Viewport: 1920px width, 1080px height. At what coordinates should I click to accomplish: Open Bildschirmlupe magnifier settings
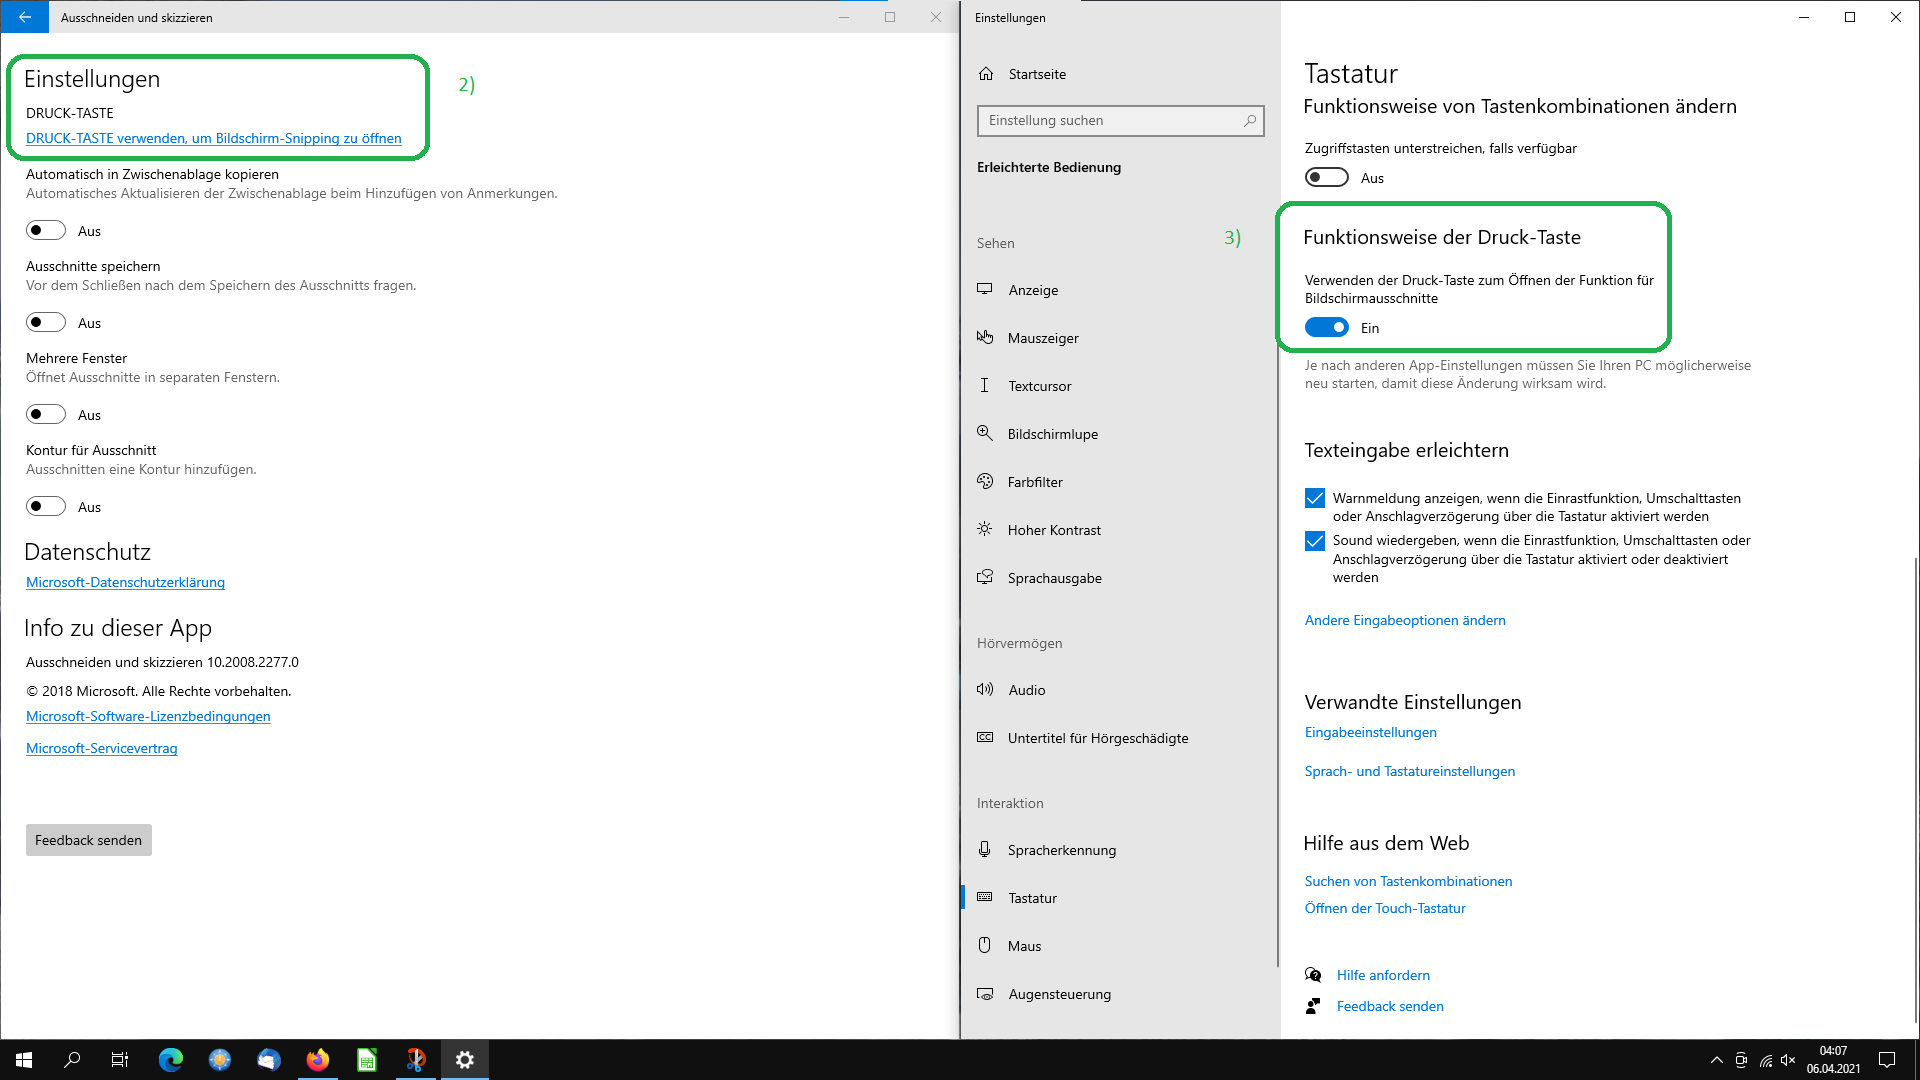pos(1052,434)
